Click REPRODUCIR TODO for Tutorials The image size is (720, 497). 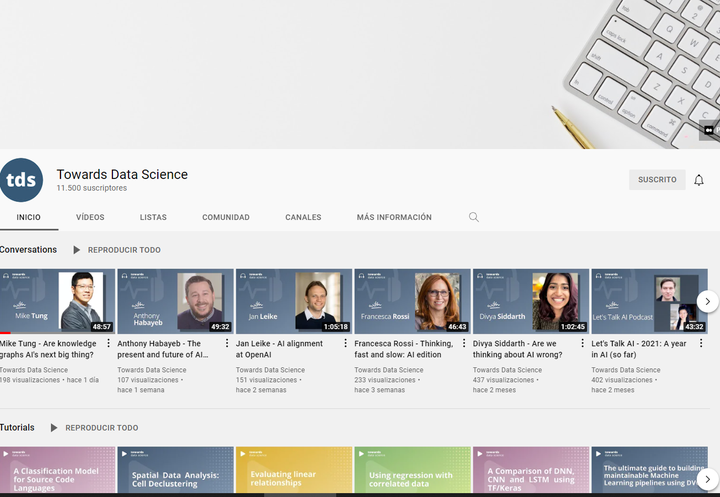click(x=101, y=428)
